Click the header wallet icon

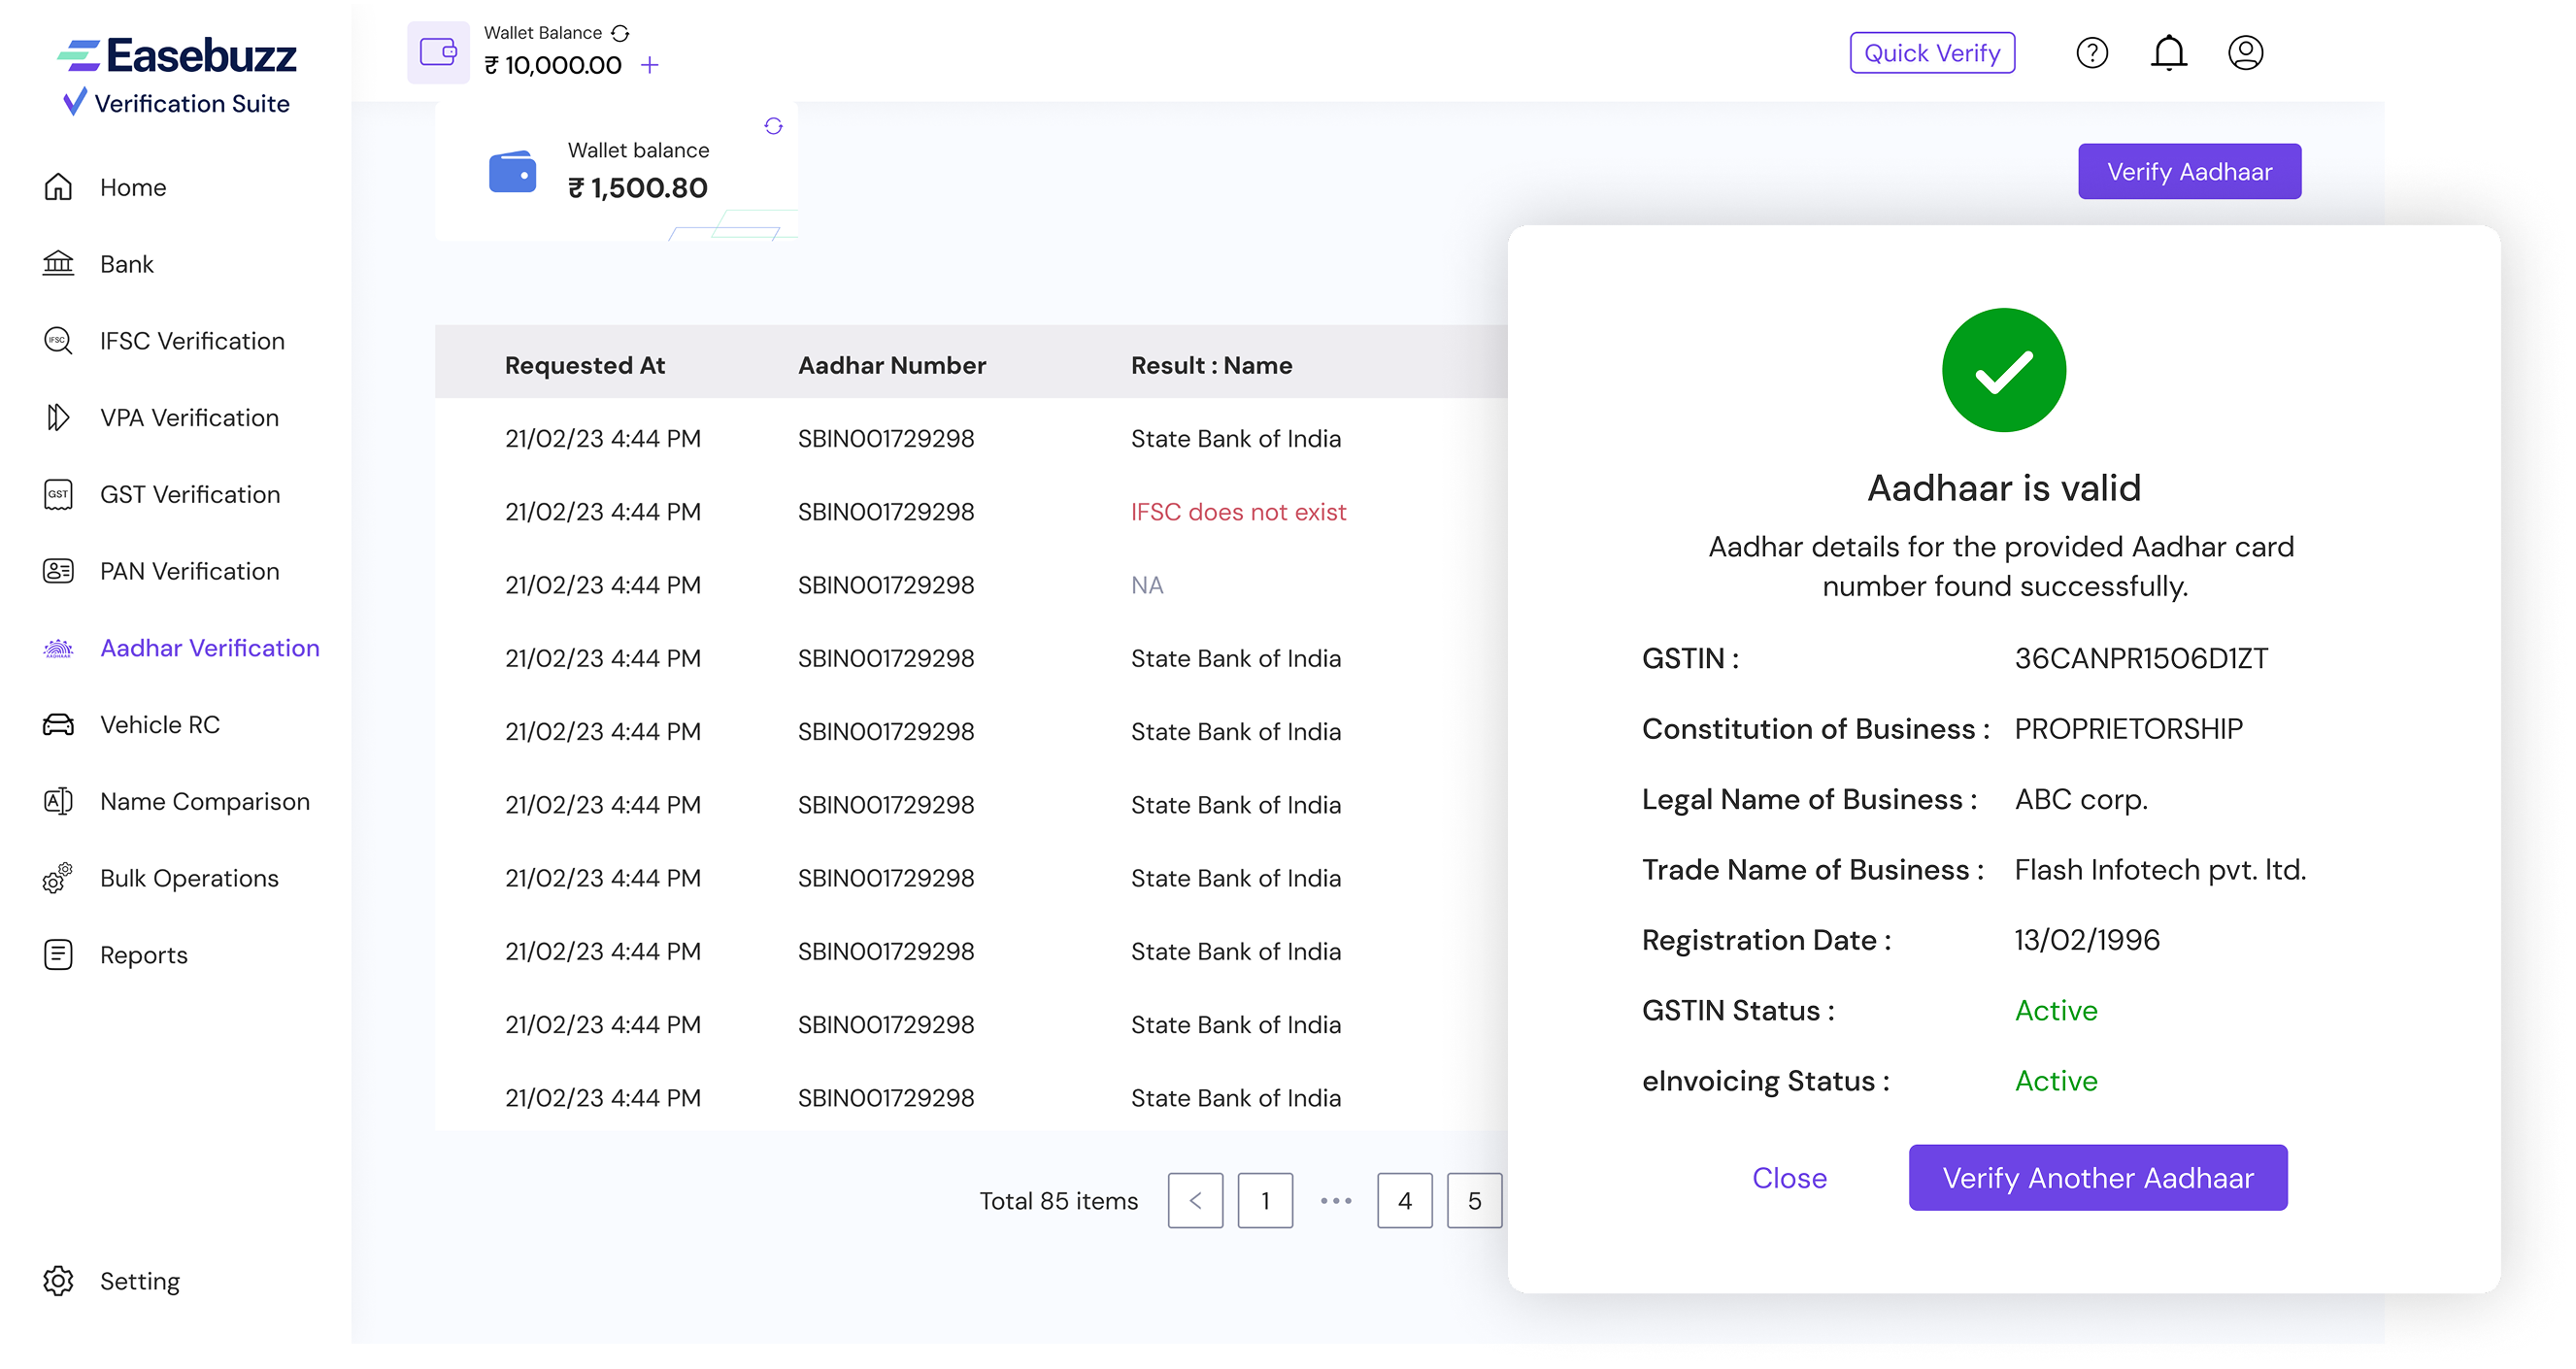pyautogui.click(x=438, y=52)
